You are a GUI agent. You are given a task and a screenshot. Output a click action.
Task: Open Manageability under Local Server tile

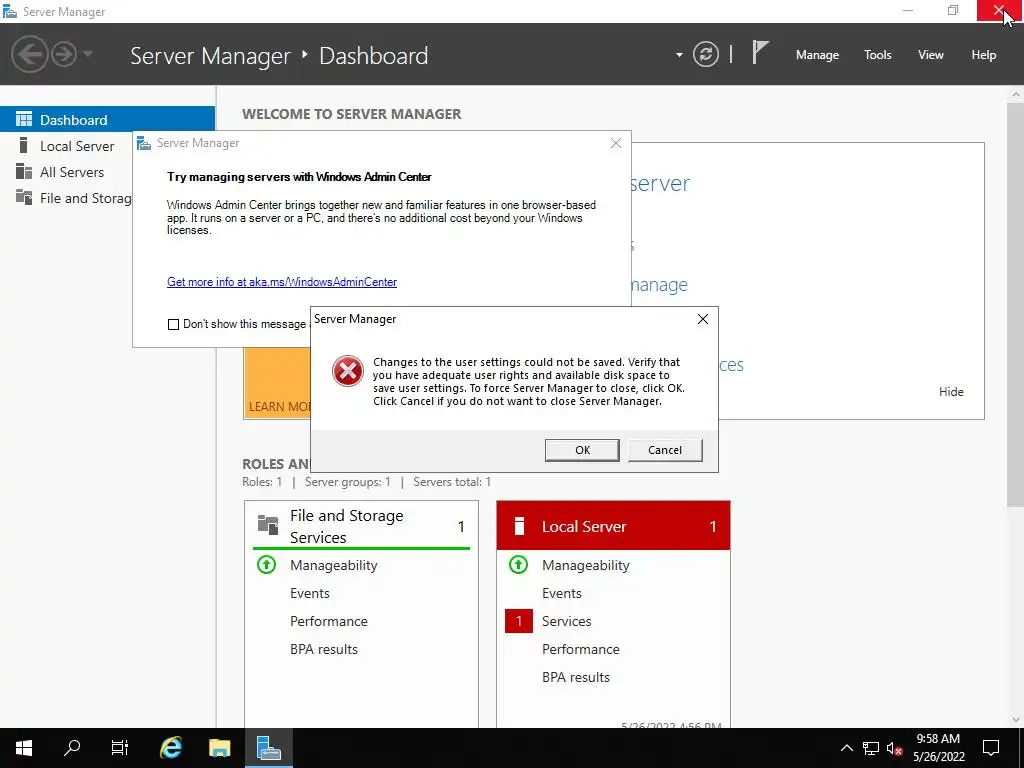coord(585,565)
